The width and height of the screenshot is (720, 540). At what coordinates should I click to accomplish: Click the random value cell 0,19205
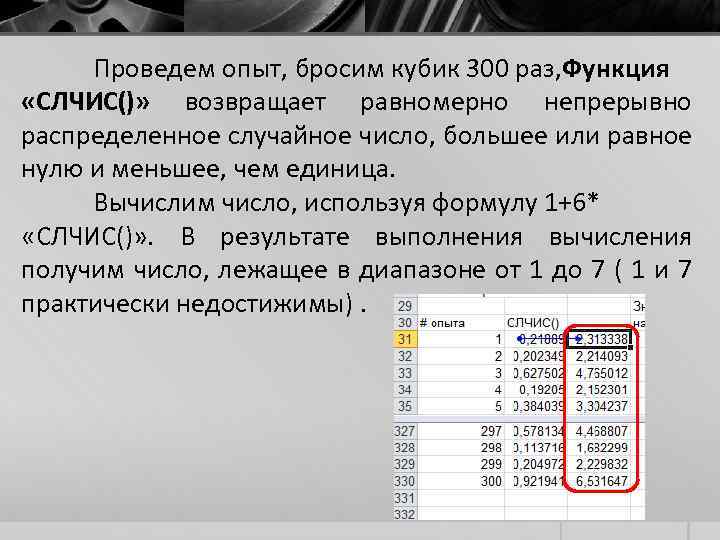click(x=536, y=389)
